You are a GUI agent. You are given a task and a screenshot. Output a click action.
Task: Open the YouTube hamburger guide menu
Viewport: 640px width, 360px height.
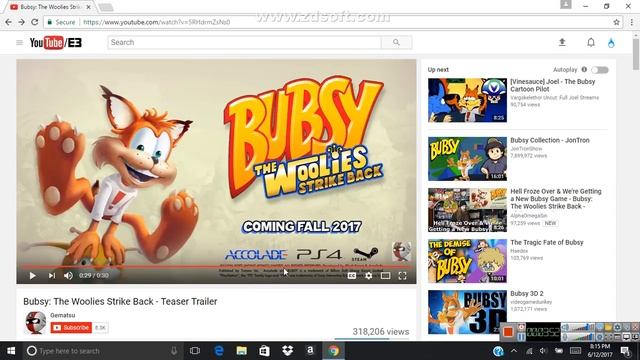[x=19, y=42]
